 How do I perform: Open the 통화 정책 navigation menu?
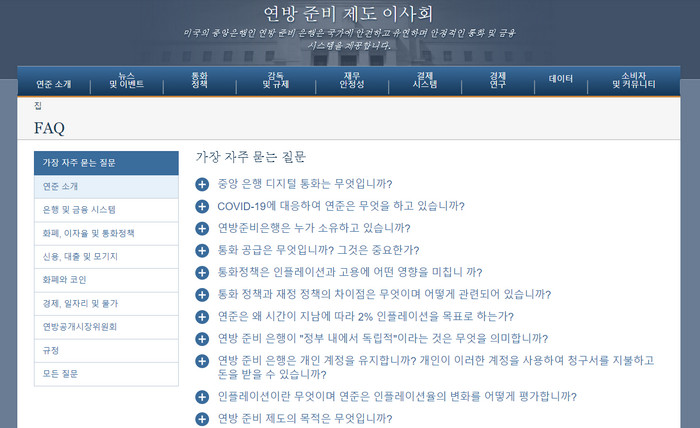[199, 80]
